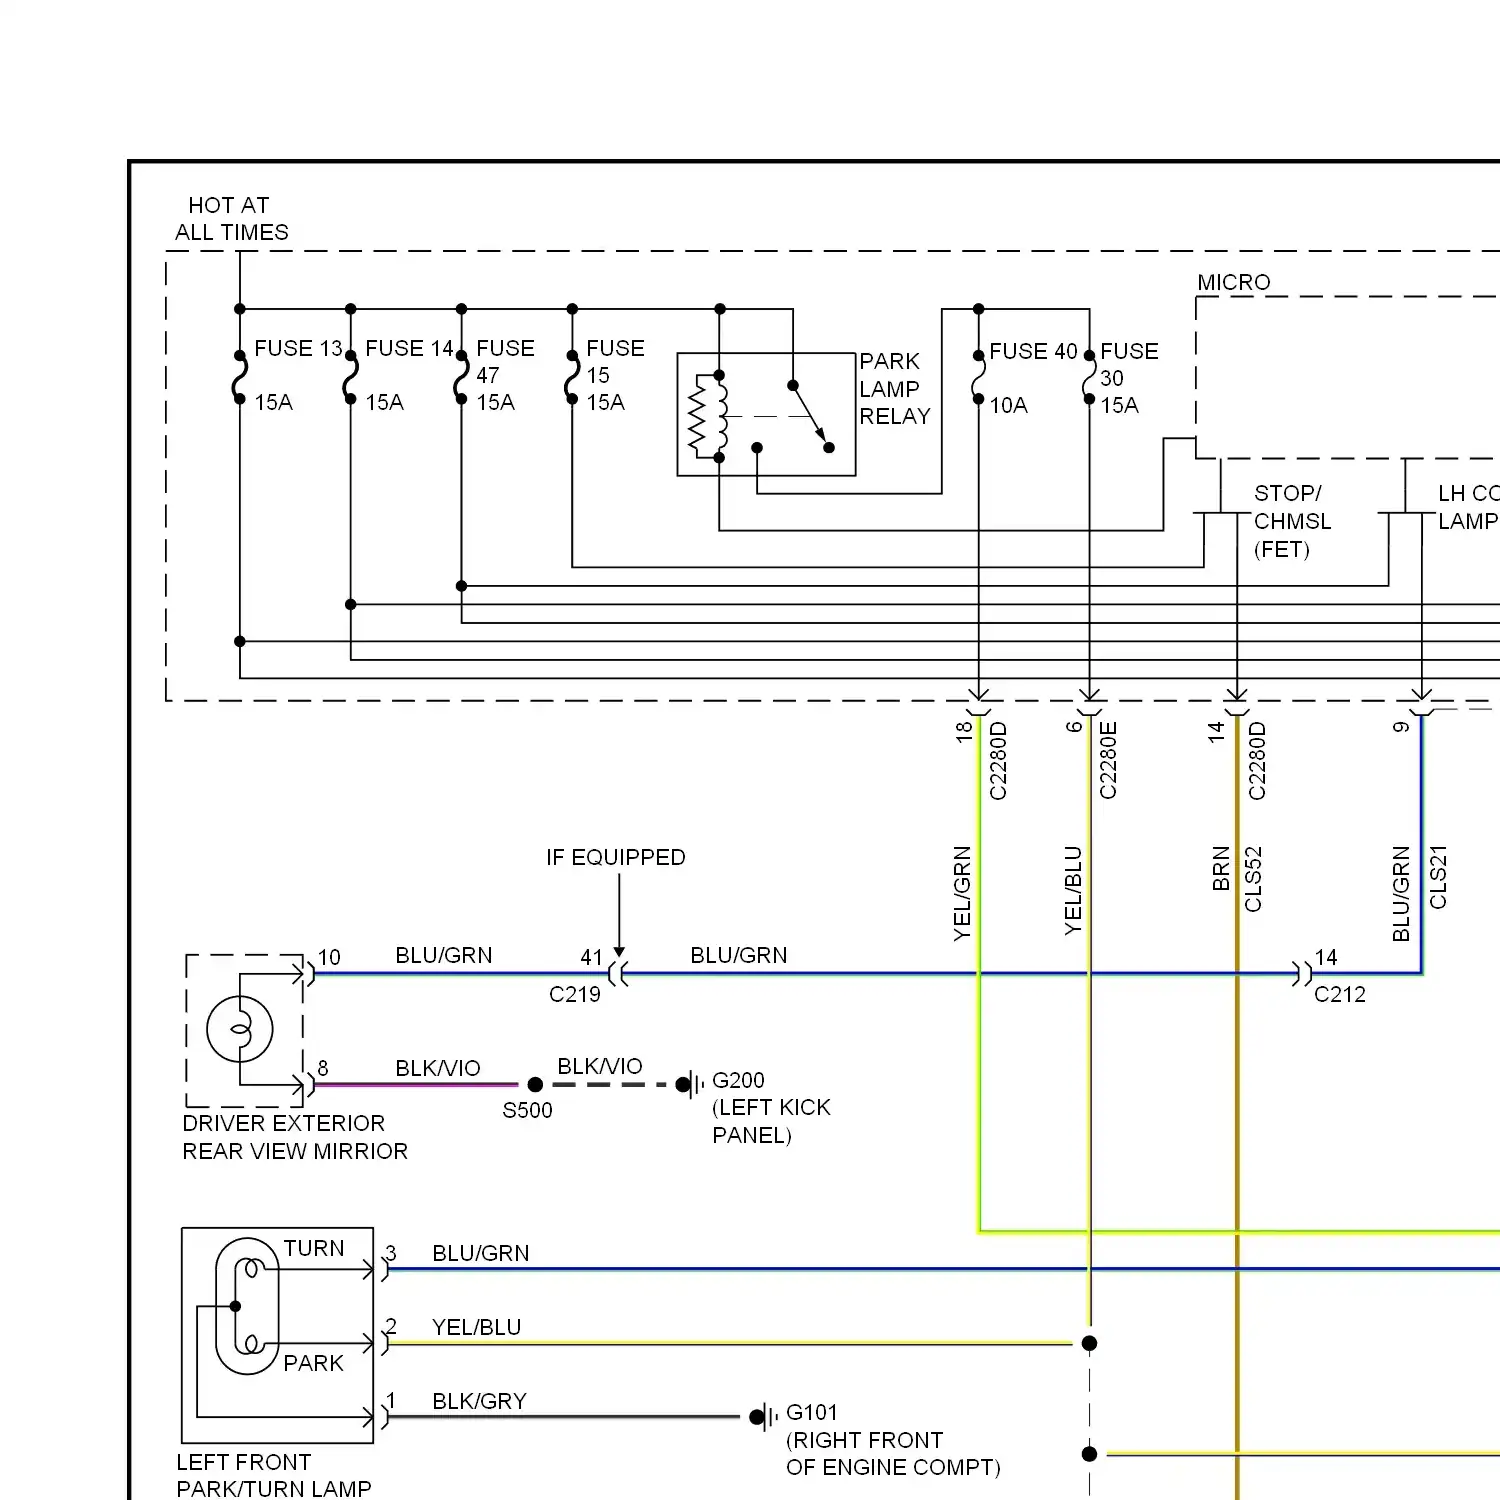Click the STOP/CHMSL (FET) label

(x=1292, y=521)
